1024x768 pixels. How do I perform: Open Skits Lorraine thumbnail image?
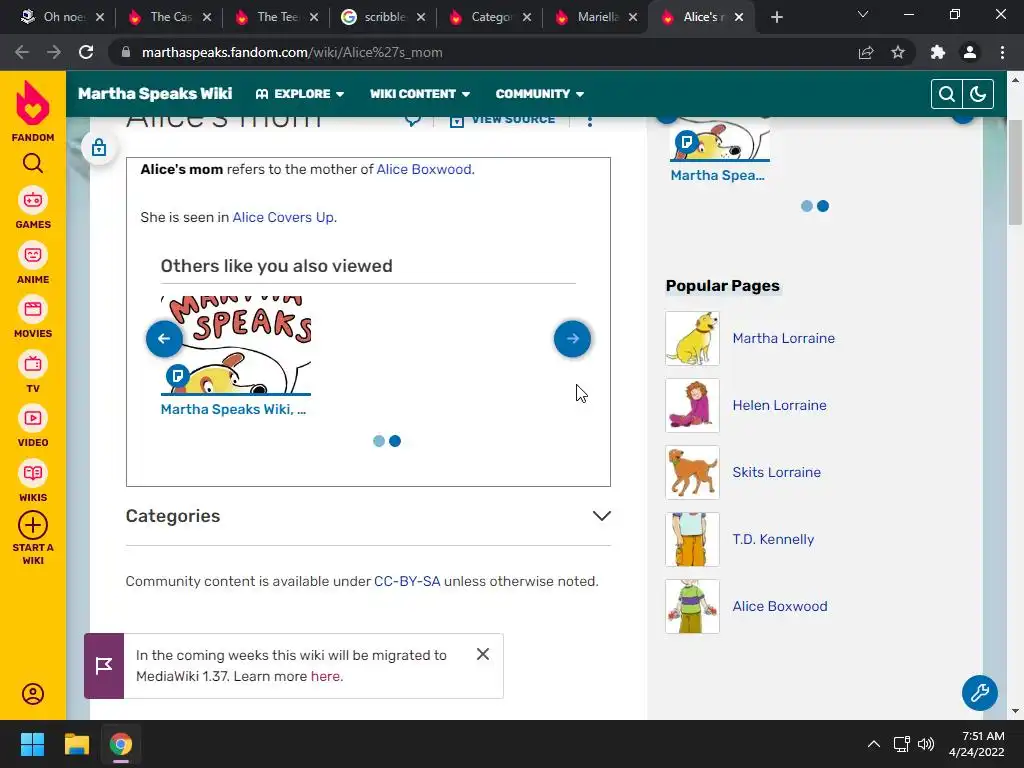pos(692,472)
